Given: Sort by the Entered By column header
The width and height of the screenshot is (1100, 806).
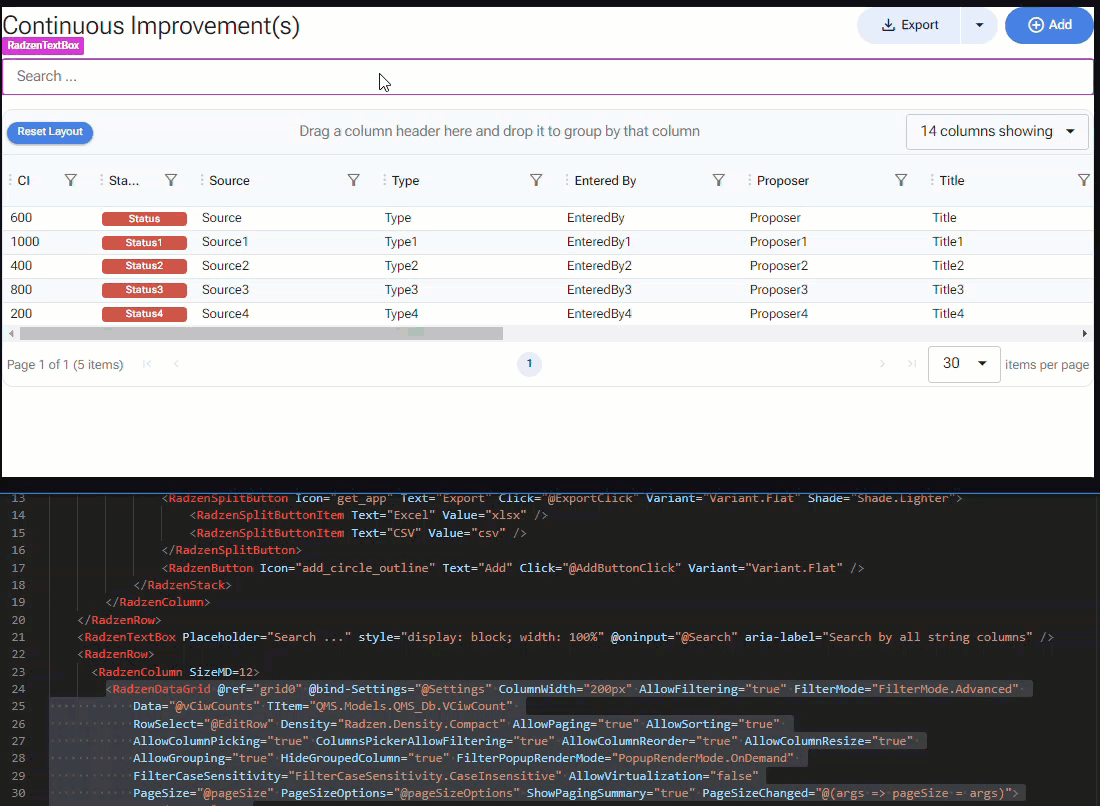Looking at the screenshot, I should pyautogui.click(x=605, y=180).
